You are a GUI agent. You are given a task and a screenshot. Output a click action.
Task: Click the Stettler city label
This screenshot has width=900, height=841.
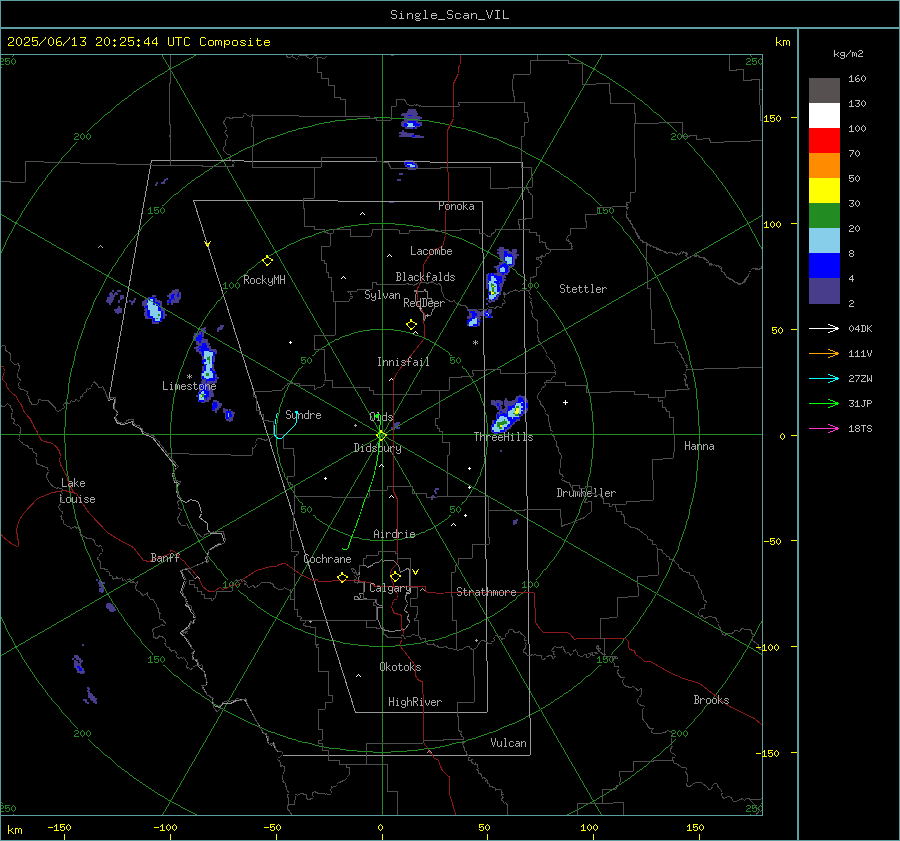coord(583,289)
